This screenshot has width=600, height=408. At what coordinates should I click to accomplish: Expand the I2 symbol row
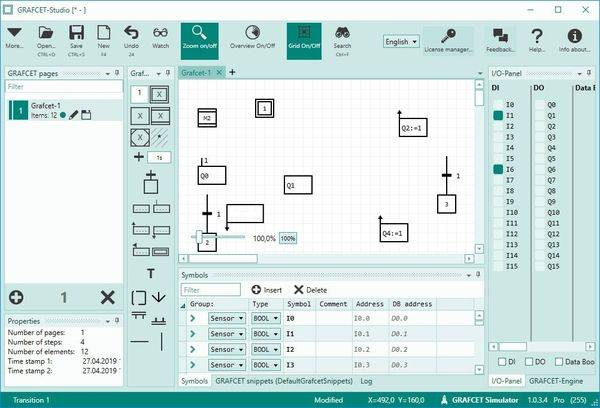click(192, 349)
